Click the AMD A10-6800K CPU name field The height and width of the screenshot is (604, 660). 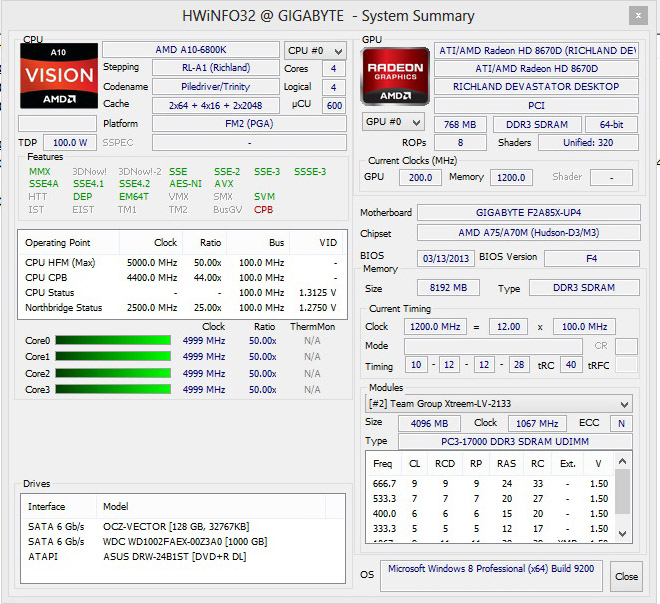tap(191, 50)
